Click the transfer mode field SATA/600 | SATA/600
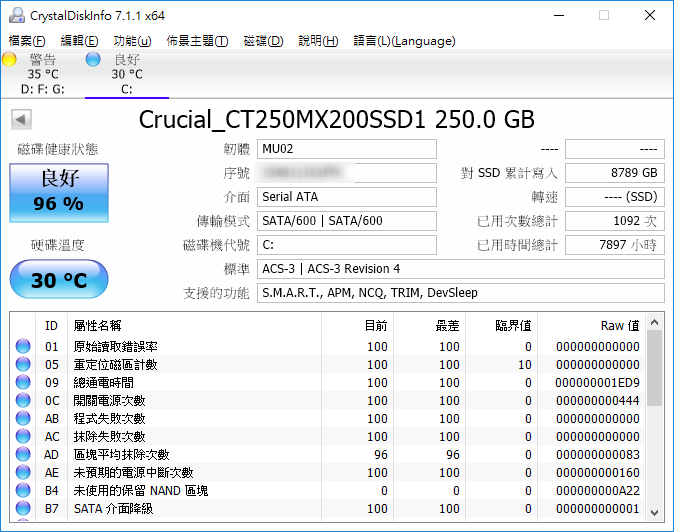The width and height of the screenshot is (674, 532). coord(346,221)
